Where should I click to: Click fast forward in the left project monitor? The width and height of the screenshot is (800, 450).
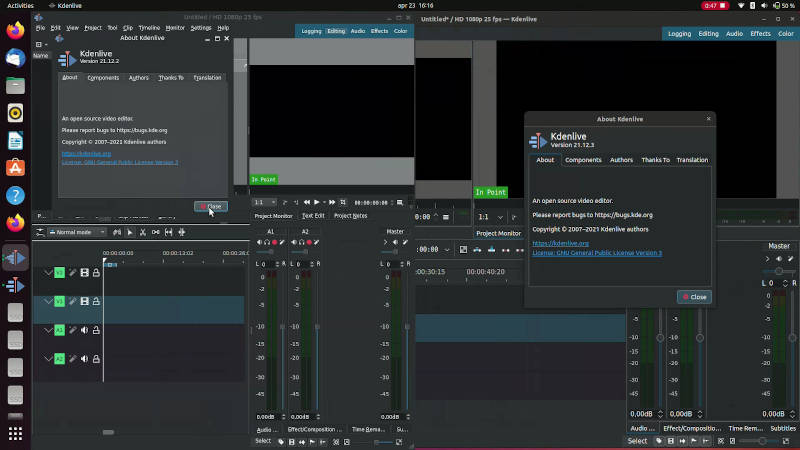pos(332,203)
